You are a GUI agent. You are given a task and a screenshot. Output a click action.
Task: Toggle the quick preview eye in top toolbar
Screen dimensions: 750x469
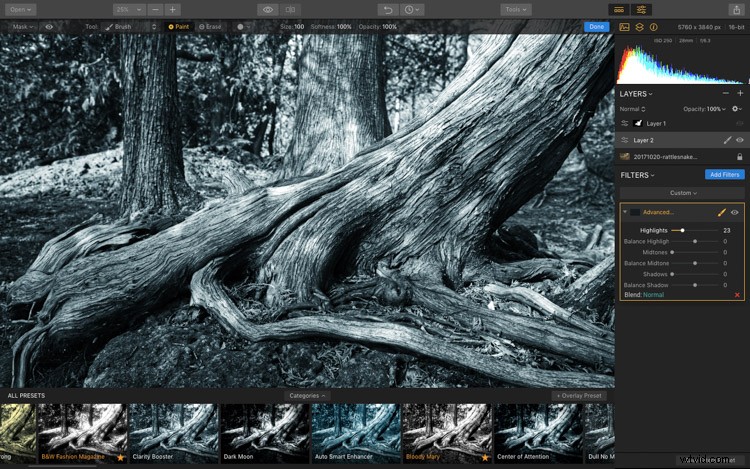point(268,10)
